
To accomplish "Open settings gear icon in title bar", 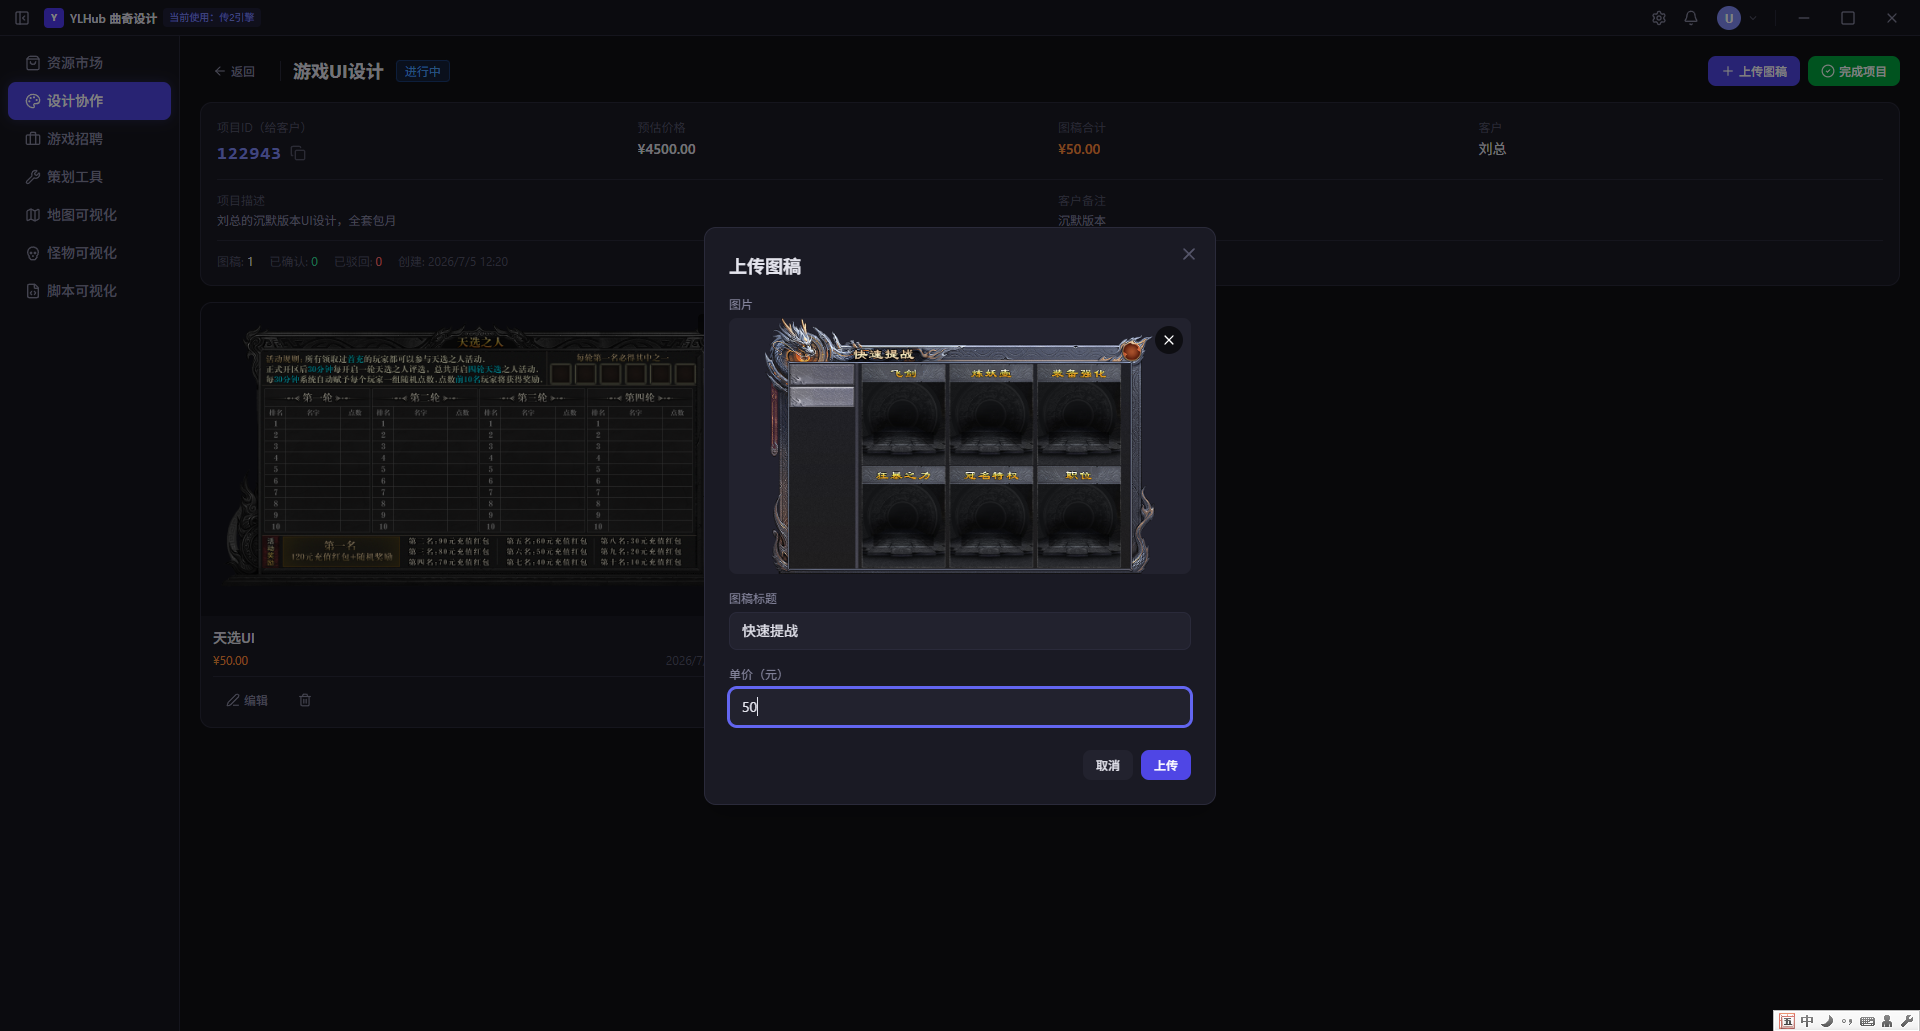I will pos(1659,18).
